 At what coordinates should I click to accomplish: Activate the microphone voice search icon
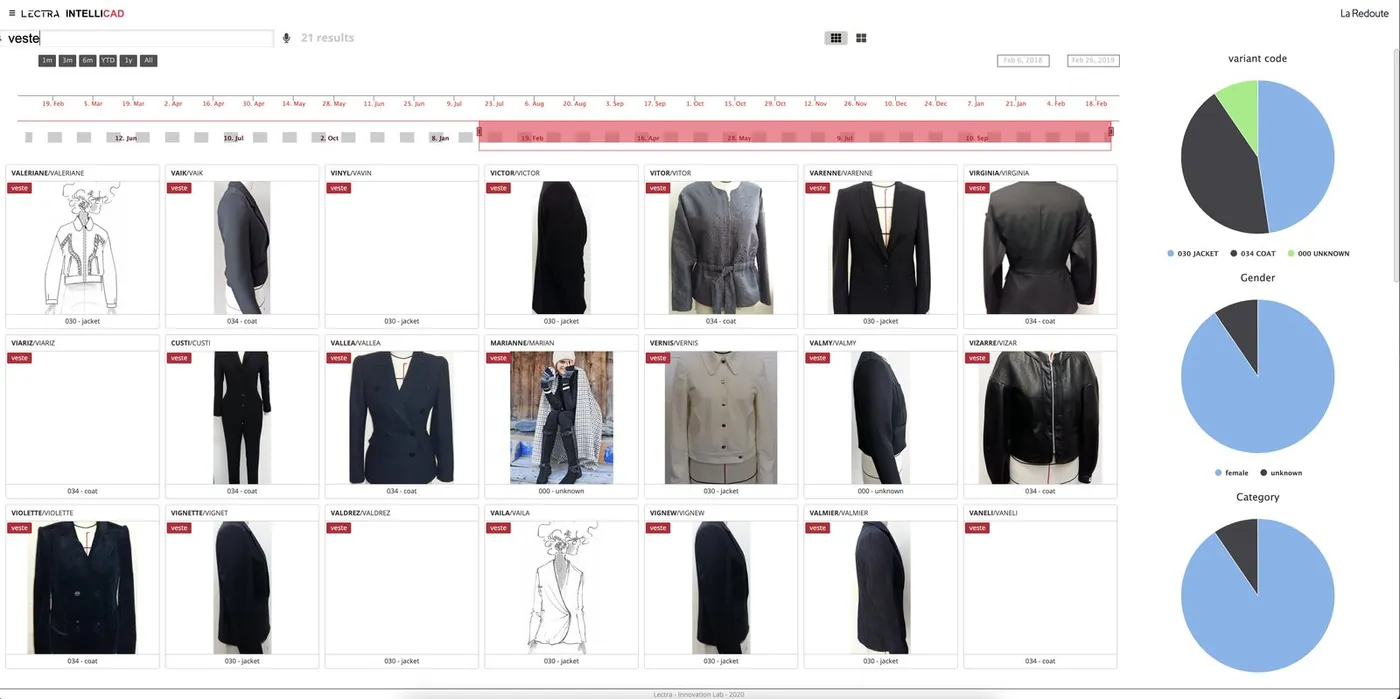click(286, 38)
